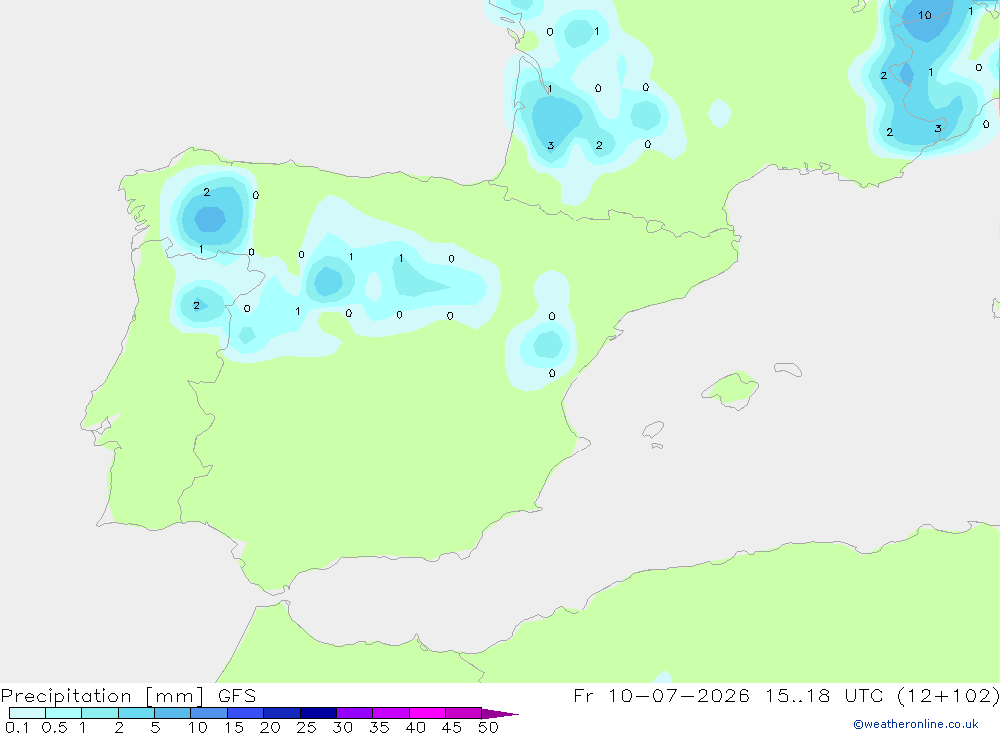Click the "15" legend scale label

point(233,727)
